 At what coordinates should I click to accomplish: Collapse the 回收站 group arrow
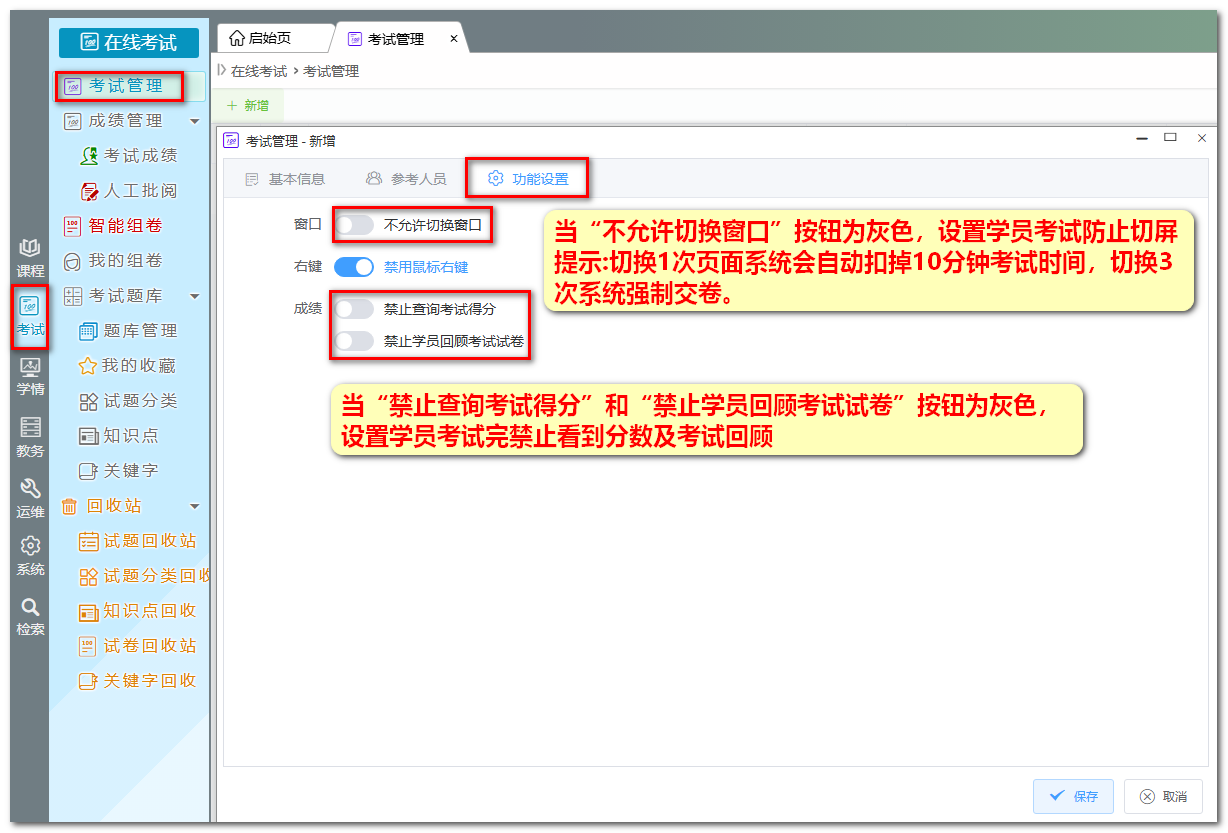click(x=195, y=506)
